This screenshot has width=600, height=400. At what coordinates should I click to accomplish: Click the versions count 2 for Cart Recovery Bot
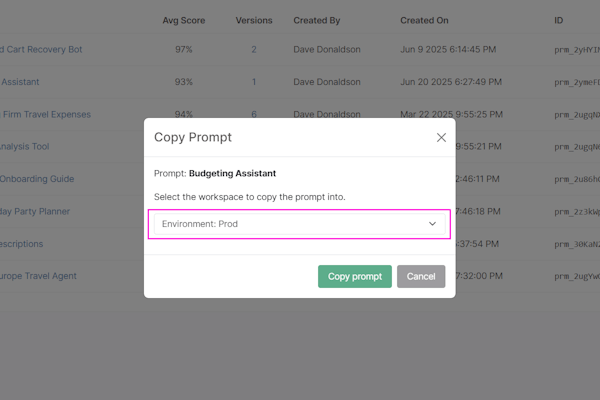(254, 49)
